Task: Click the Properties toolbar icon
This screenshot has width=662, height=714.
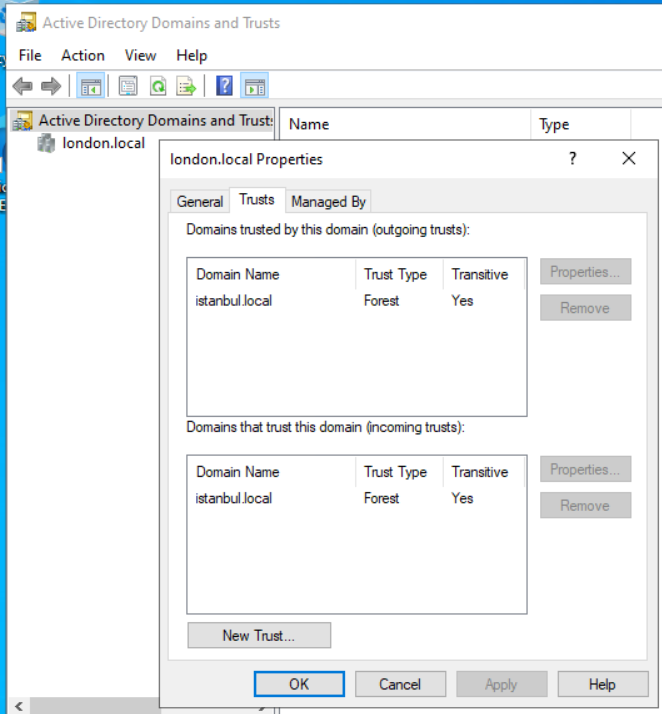Action: (x=128, y=87)
